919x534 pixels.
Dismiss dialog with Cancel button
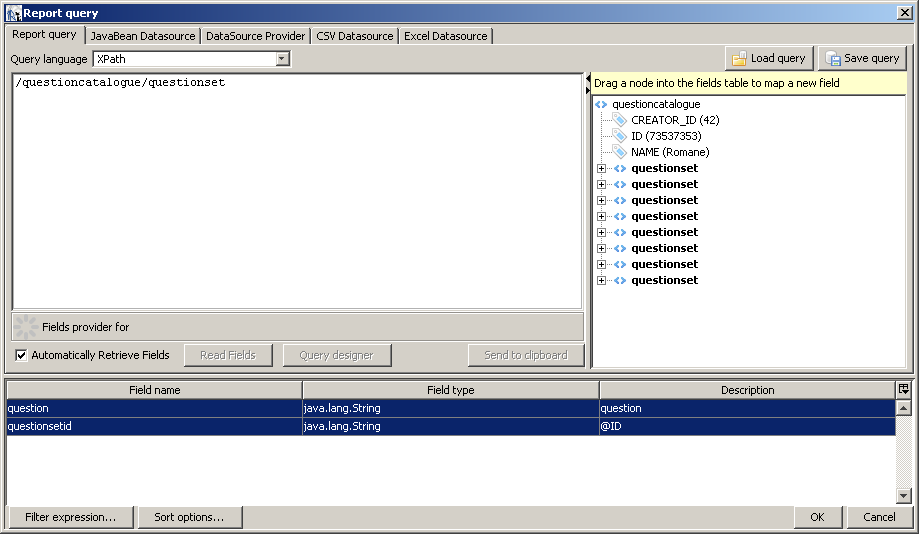click(x=879, y=517)
